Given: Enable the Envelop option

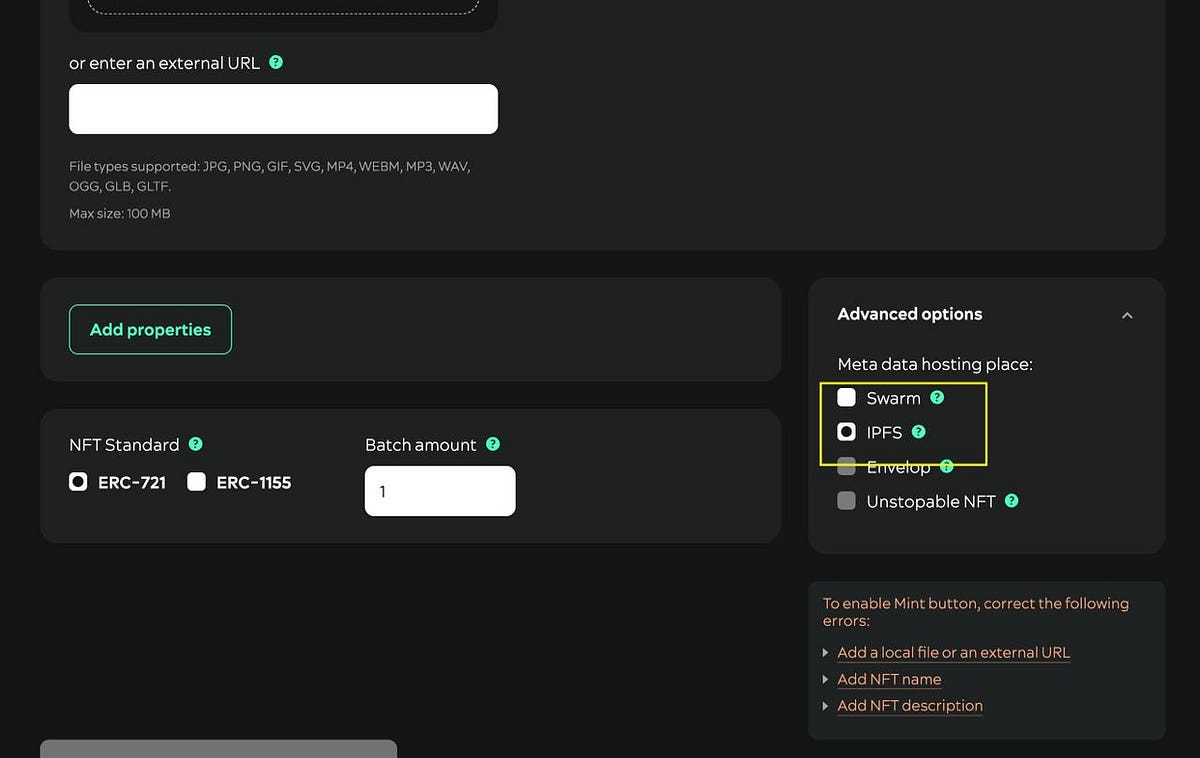Looking at the screenshot, I should click(x=846, y=466).
